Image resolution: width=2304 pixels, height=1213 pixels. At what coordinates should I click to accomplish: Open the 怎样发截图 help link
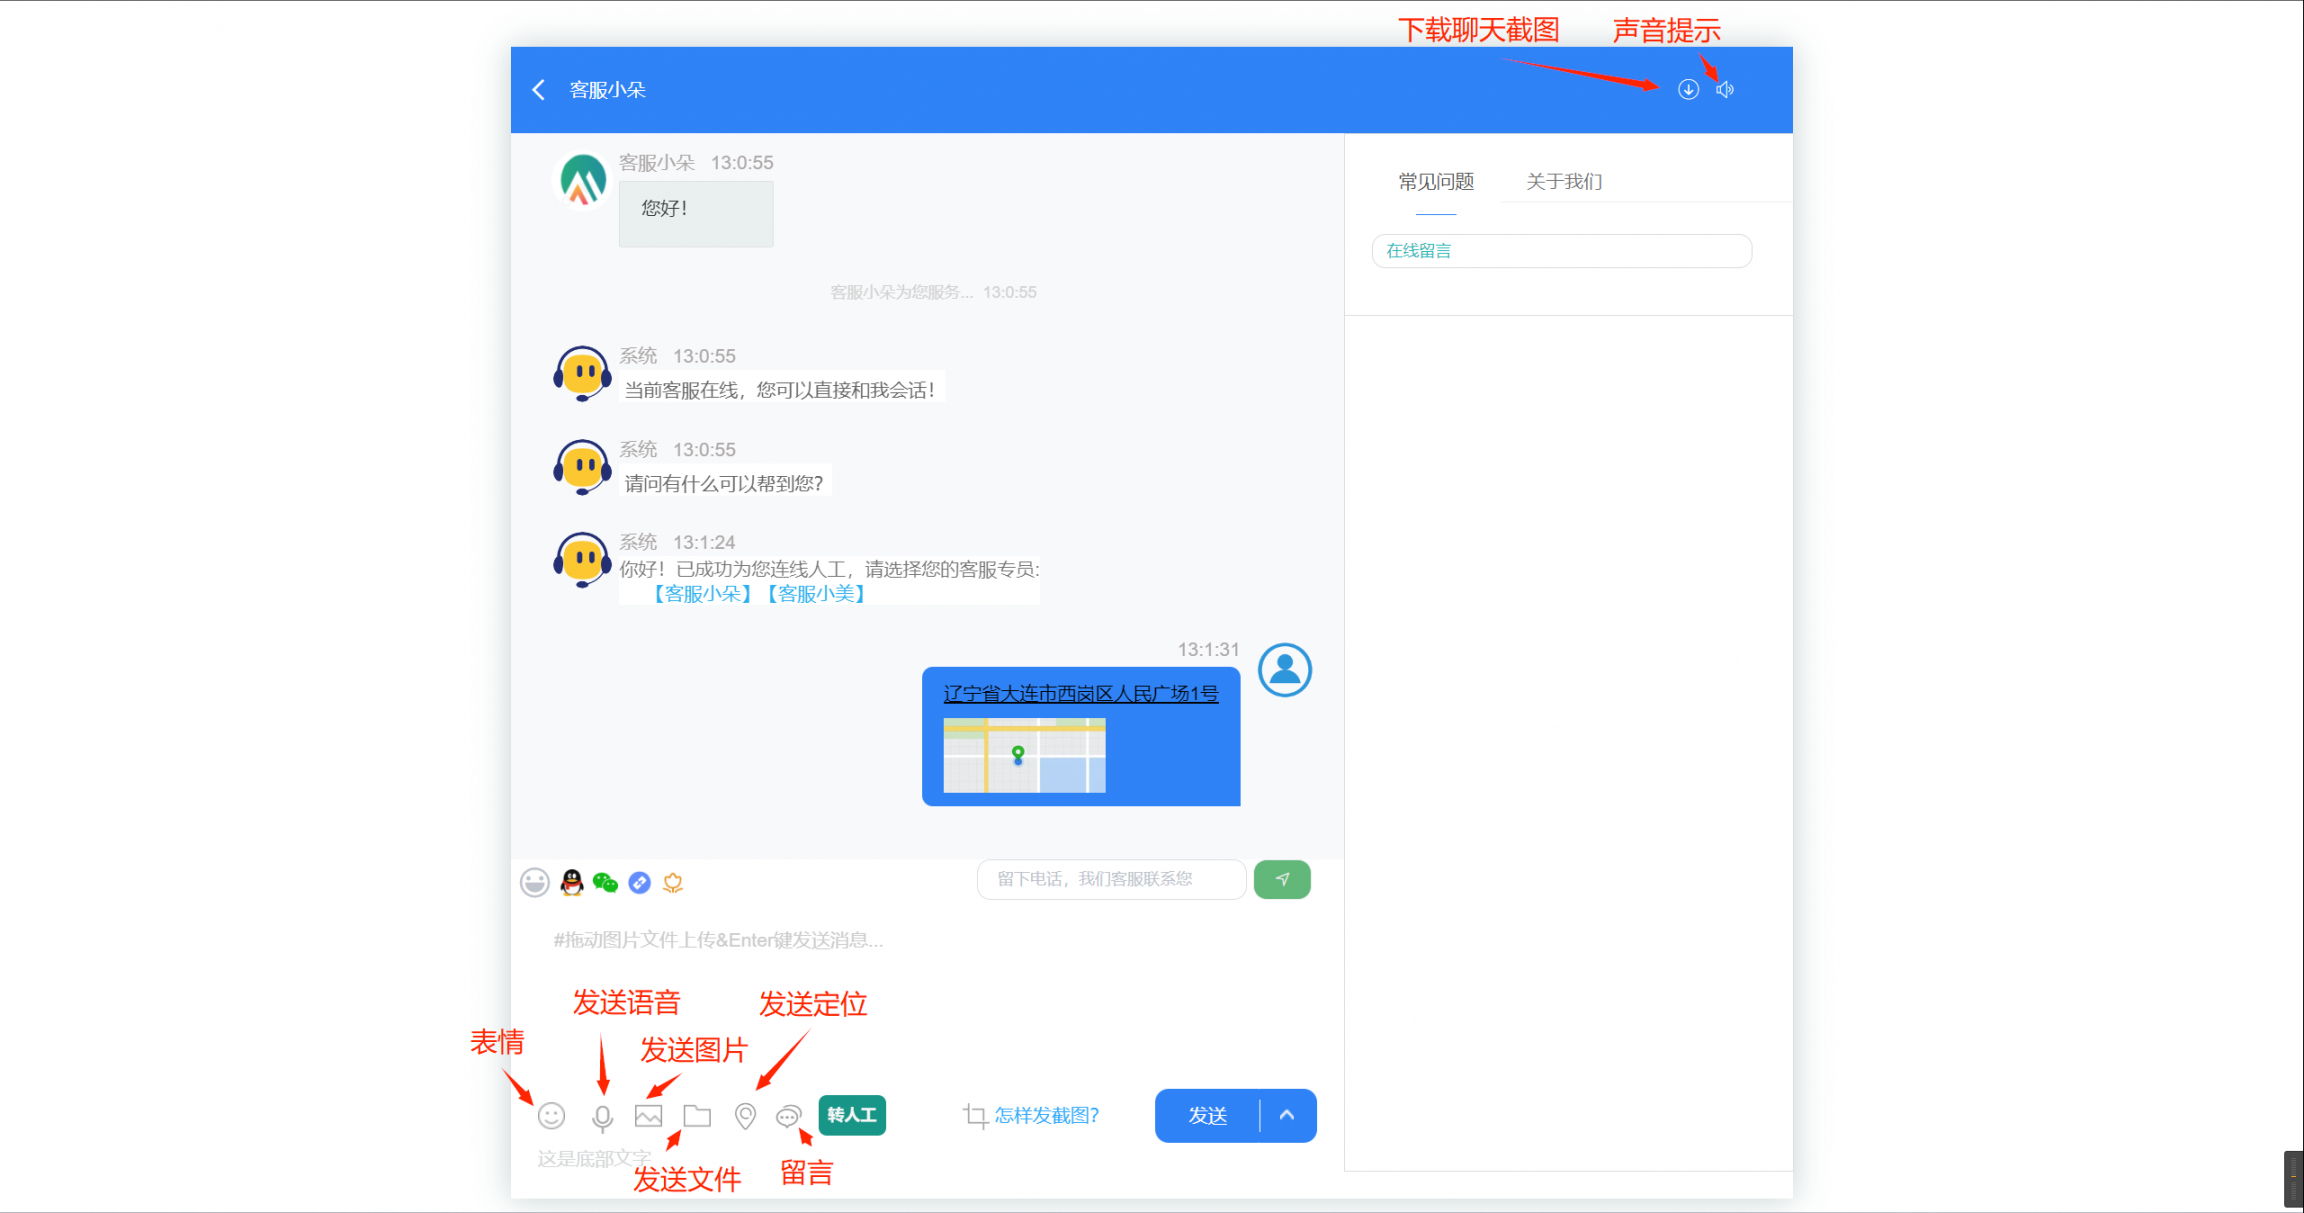pos(1046,1116)
